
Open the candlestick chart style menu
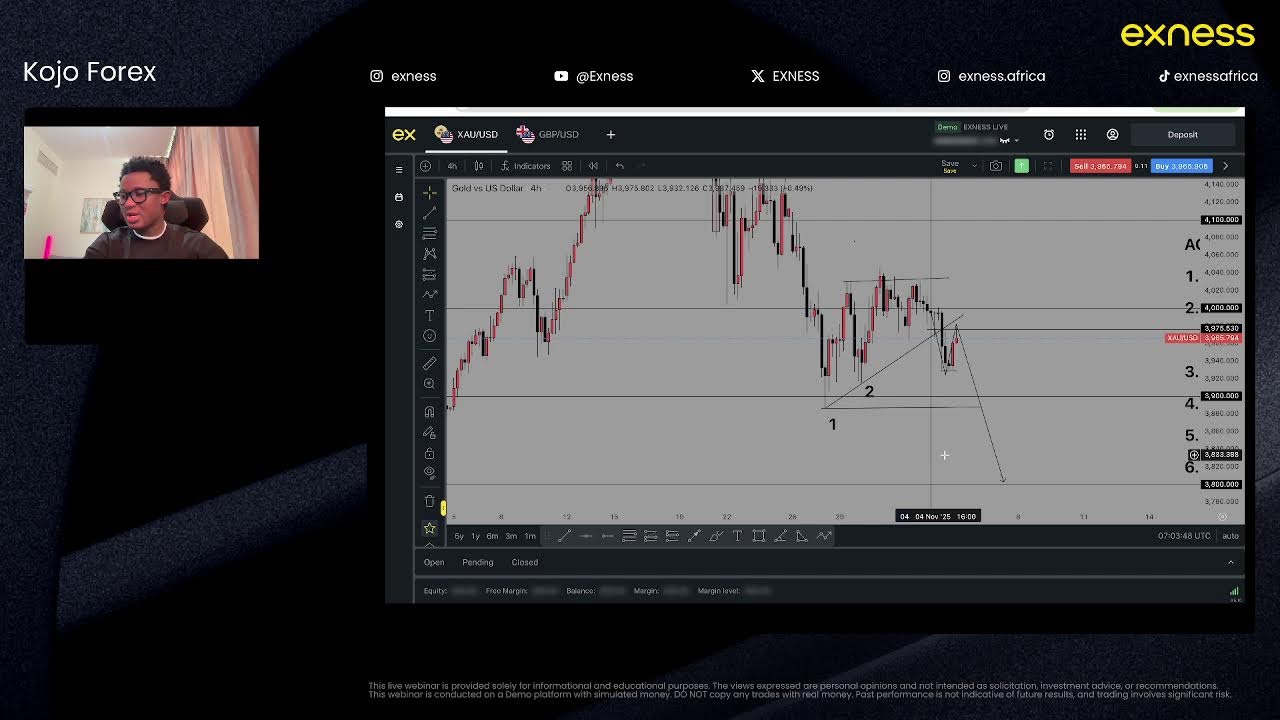click(x=479, y=166)
